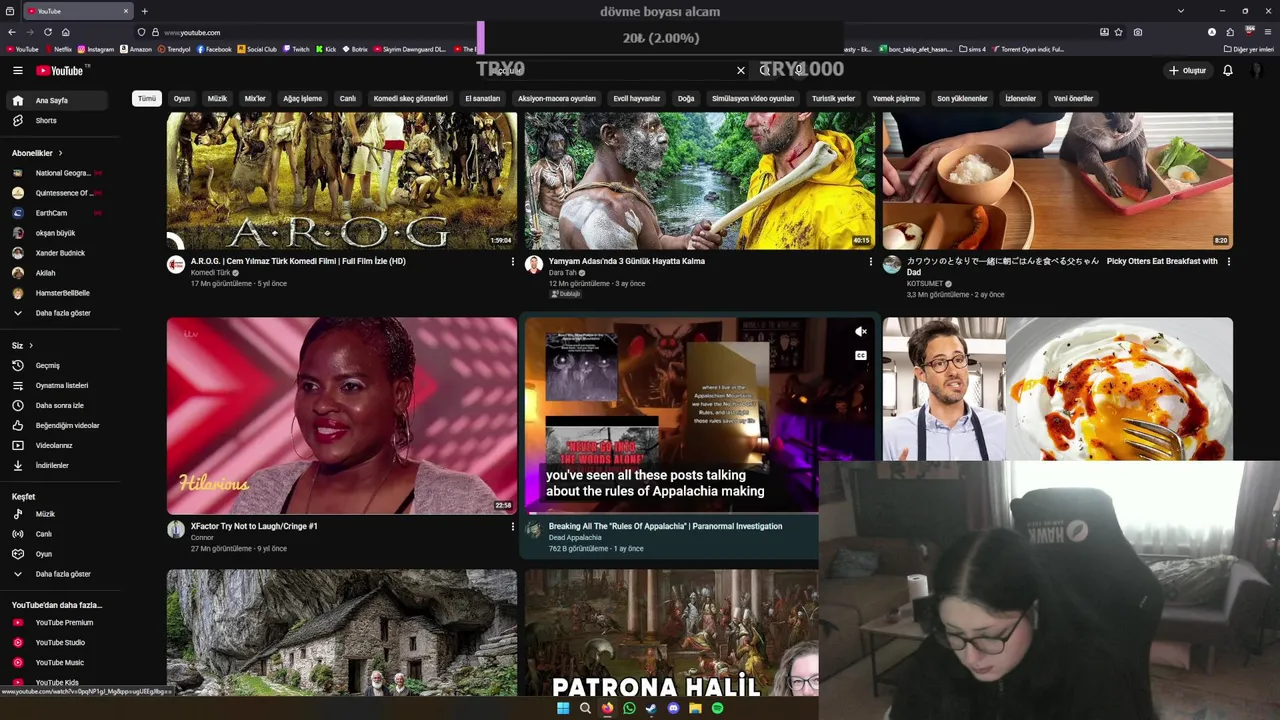Click the browser back arrow
Image resolution: width=1280 pixels, height=720 pixels.
click(x=10, y=32)
